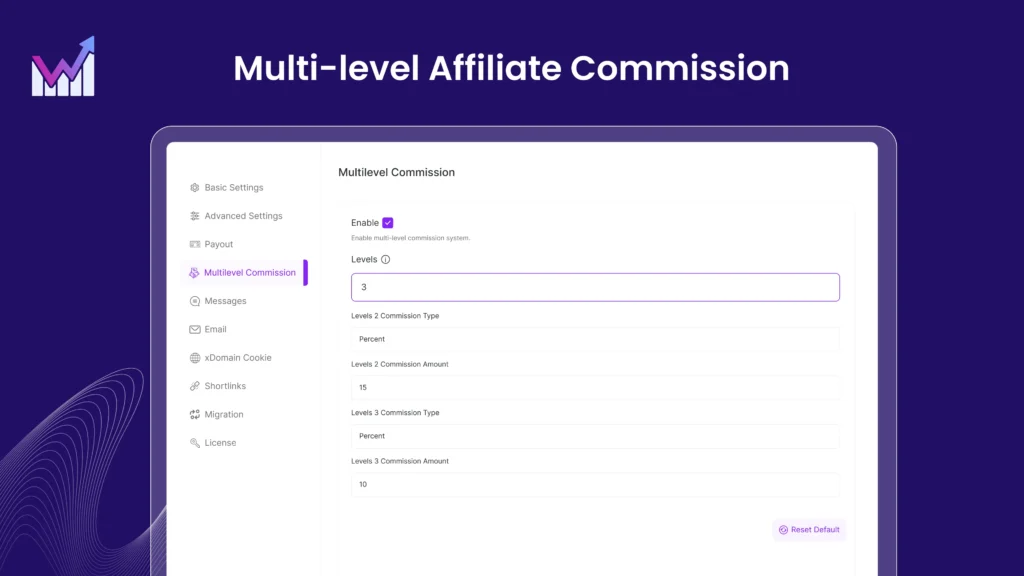
Task: Click the chart logo in header
Action: click(x=63, y=66)
